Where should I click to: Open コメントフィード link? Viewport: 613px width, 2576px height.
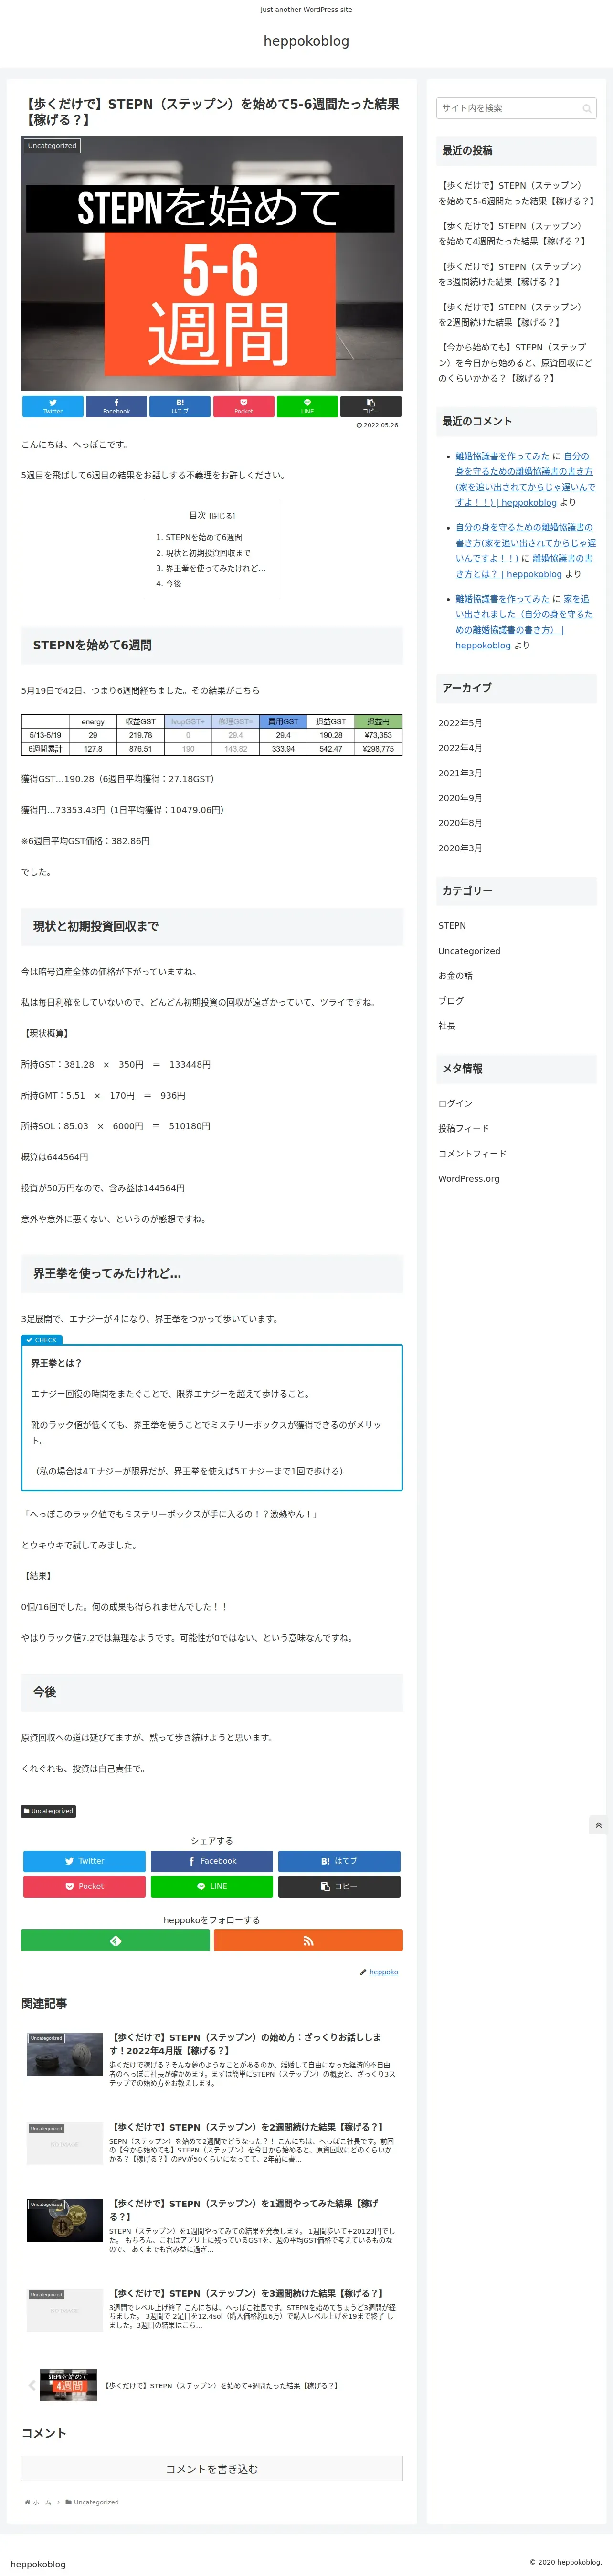(472, 1154)
